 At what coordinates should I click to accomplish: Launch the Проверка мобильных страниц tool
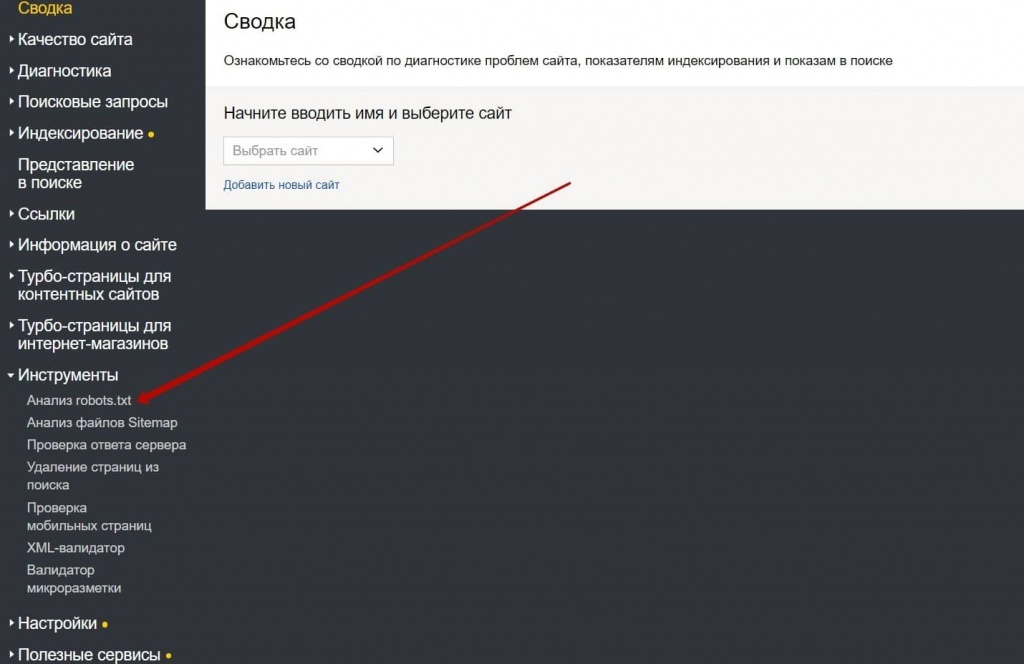click(x=89, y=516)
